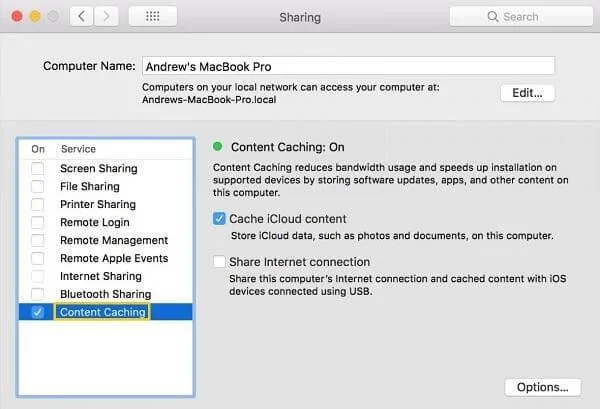Uncheck the Content Caching service checkbox
This screenshot has width=600, height=409.
[38, 313]
